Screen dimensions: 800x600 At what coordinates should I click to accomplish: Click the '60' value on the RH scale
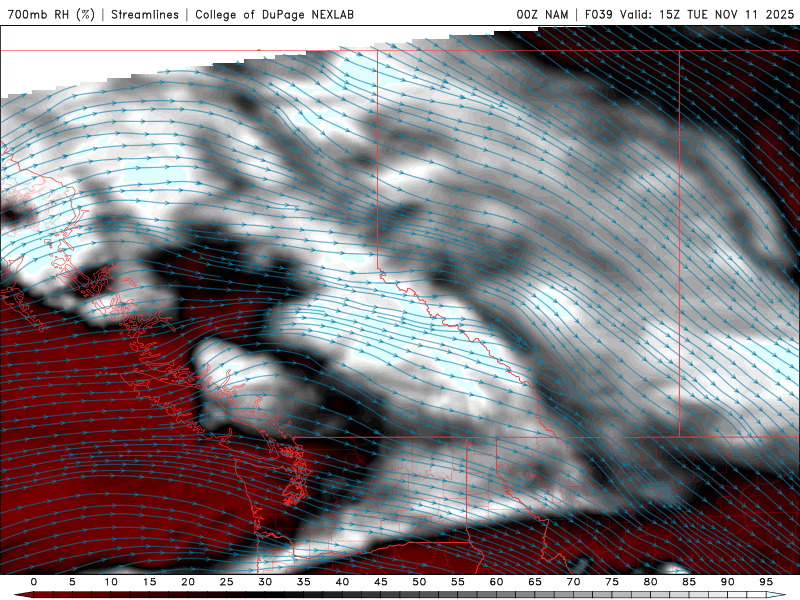pos(496,582)
